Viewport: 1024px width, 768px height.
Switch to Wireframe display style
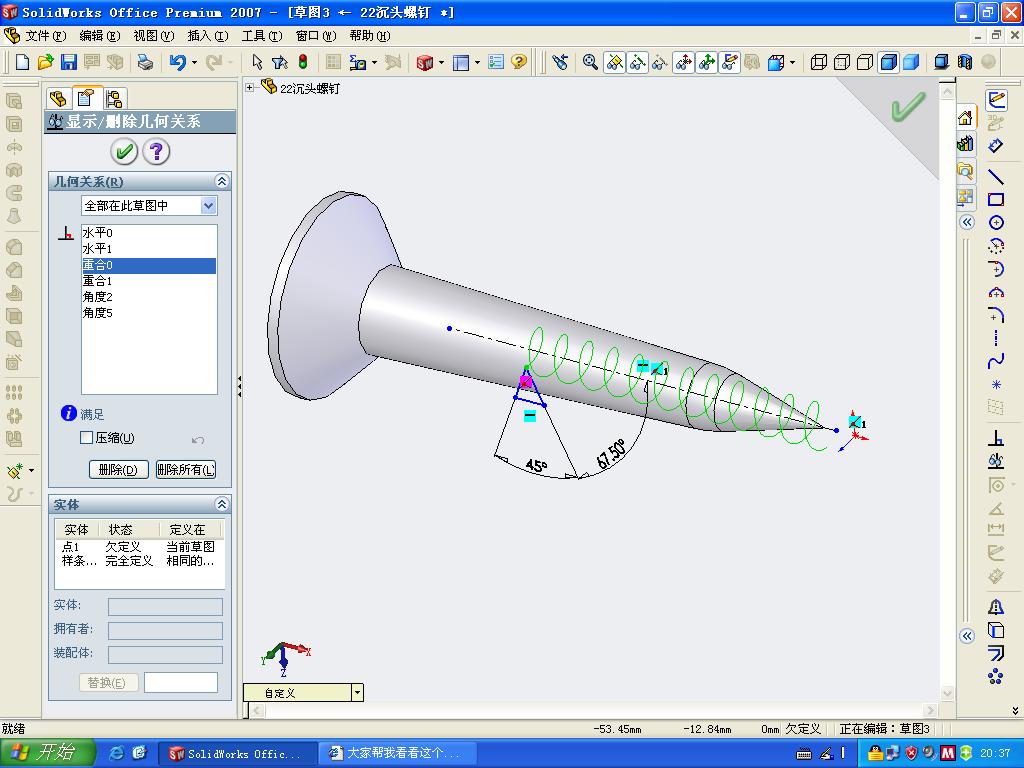[818, 62]
